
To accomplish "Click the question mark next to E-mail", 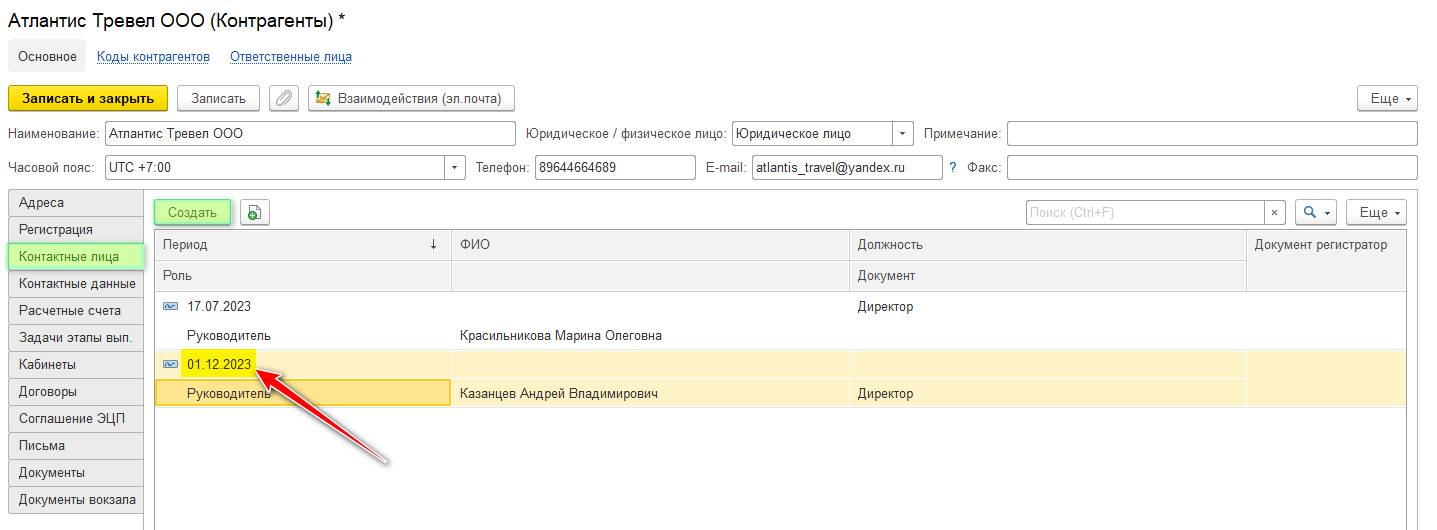I will [x=953, y=168].
